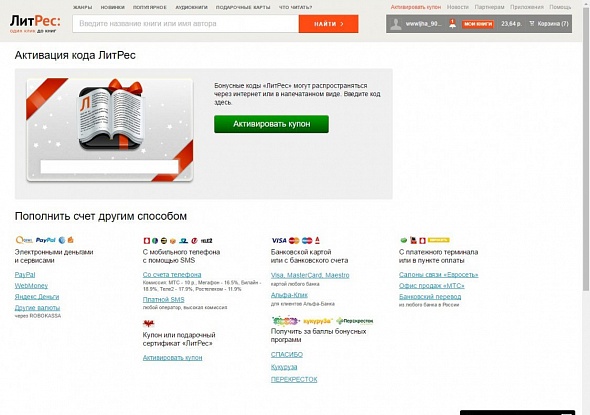Viewport: 590px width, 415px height.
Task: Open the Жанры menu
Action: [x=82, y=7]
